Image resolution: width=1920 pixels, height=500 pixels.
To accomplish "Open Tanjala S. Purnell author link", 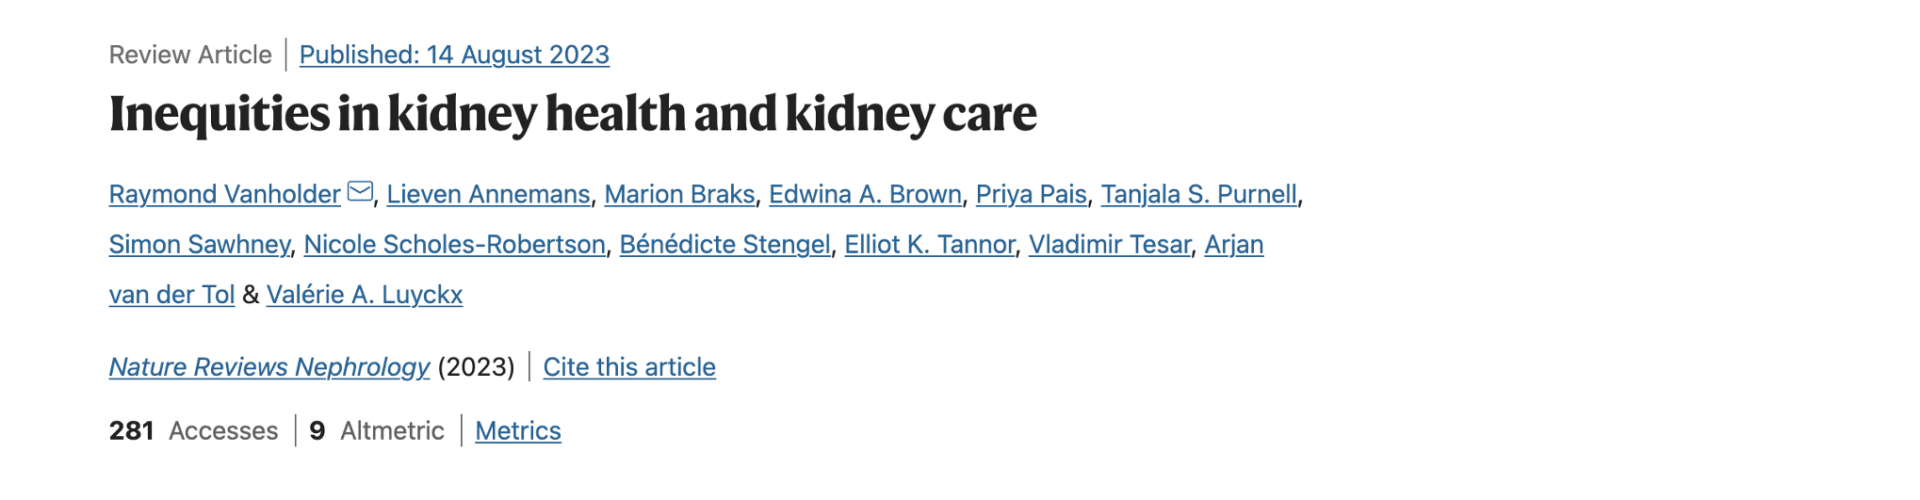I will pyautogui.click(x=1199, y=194).
